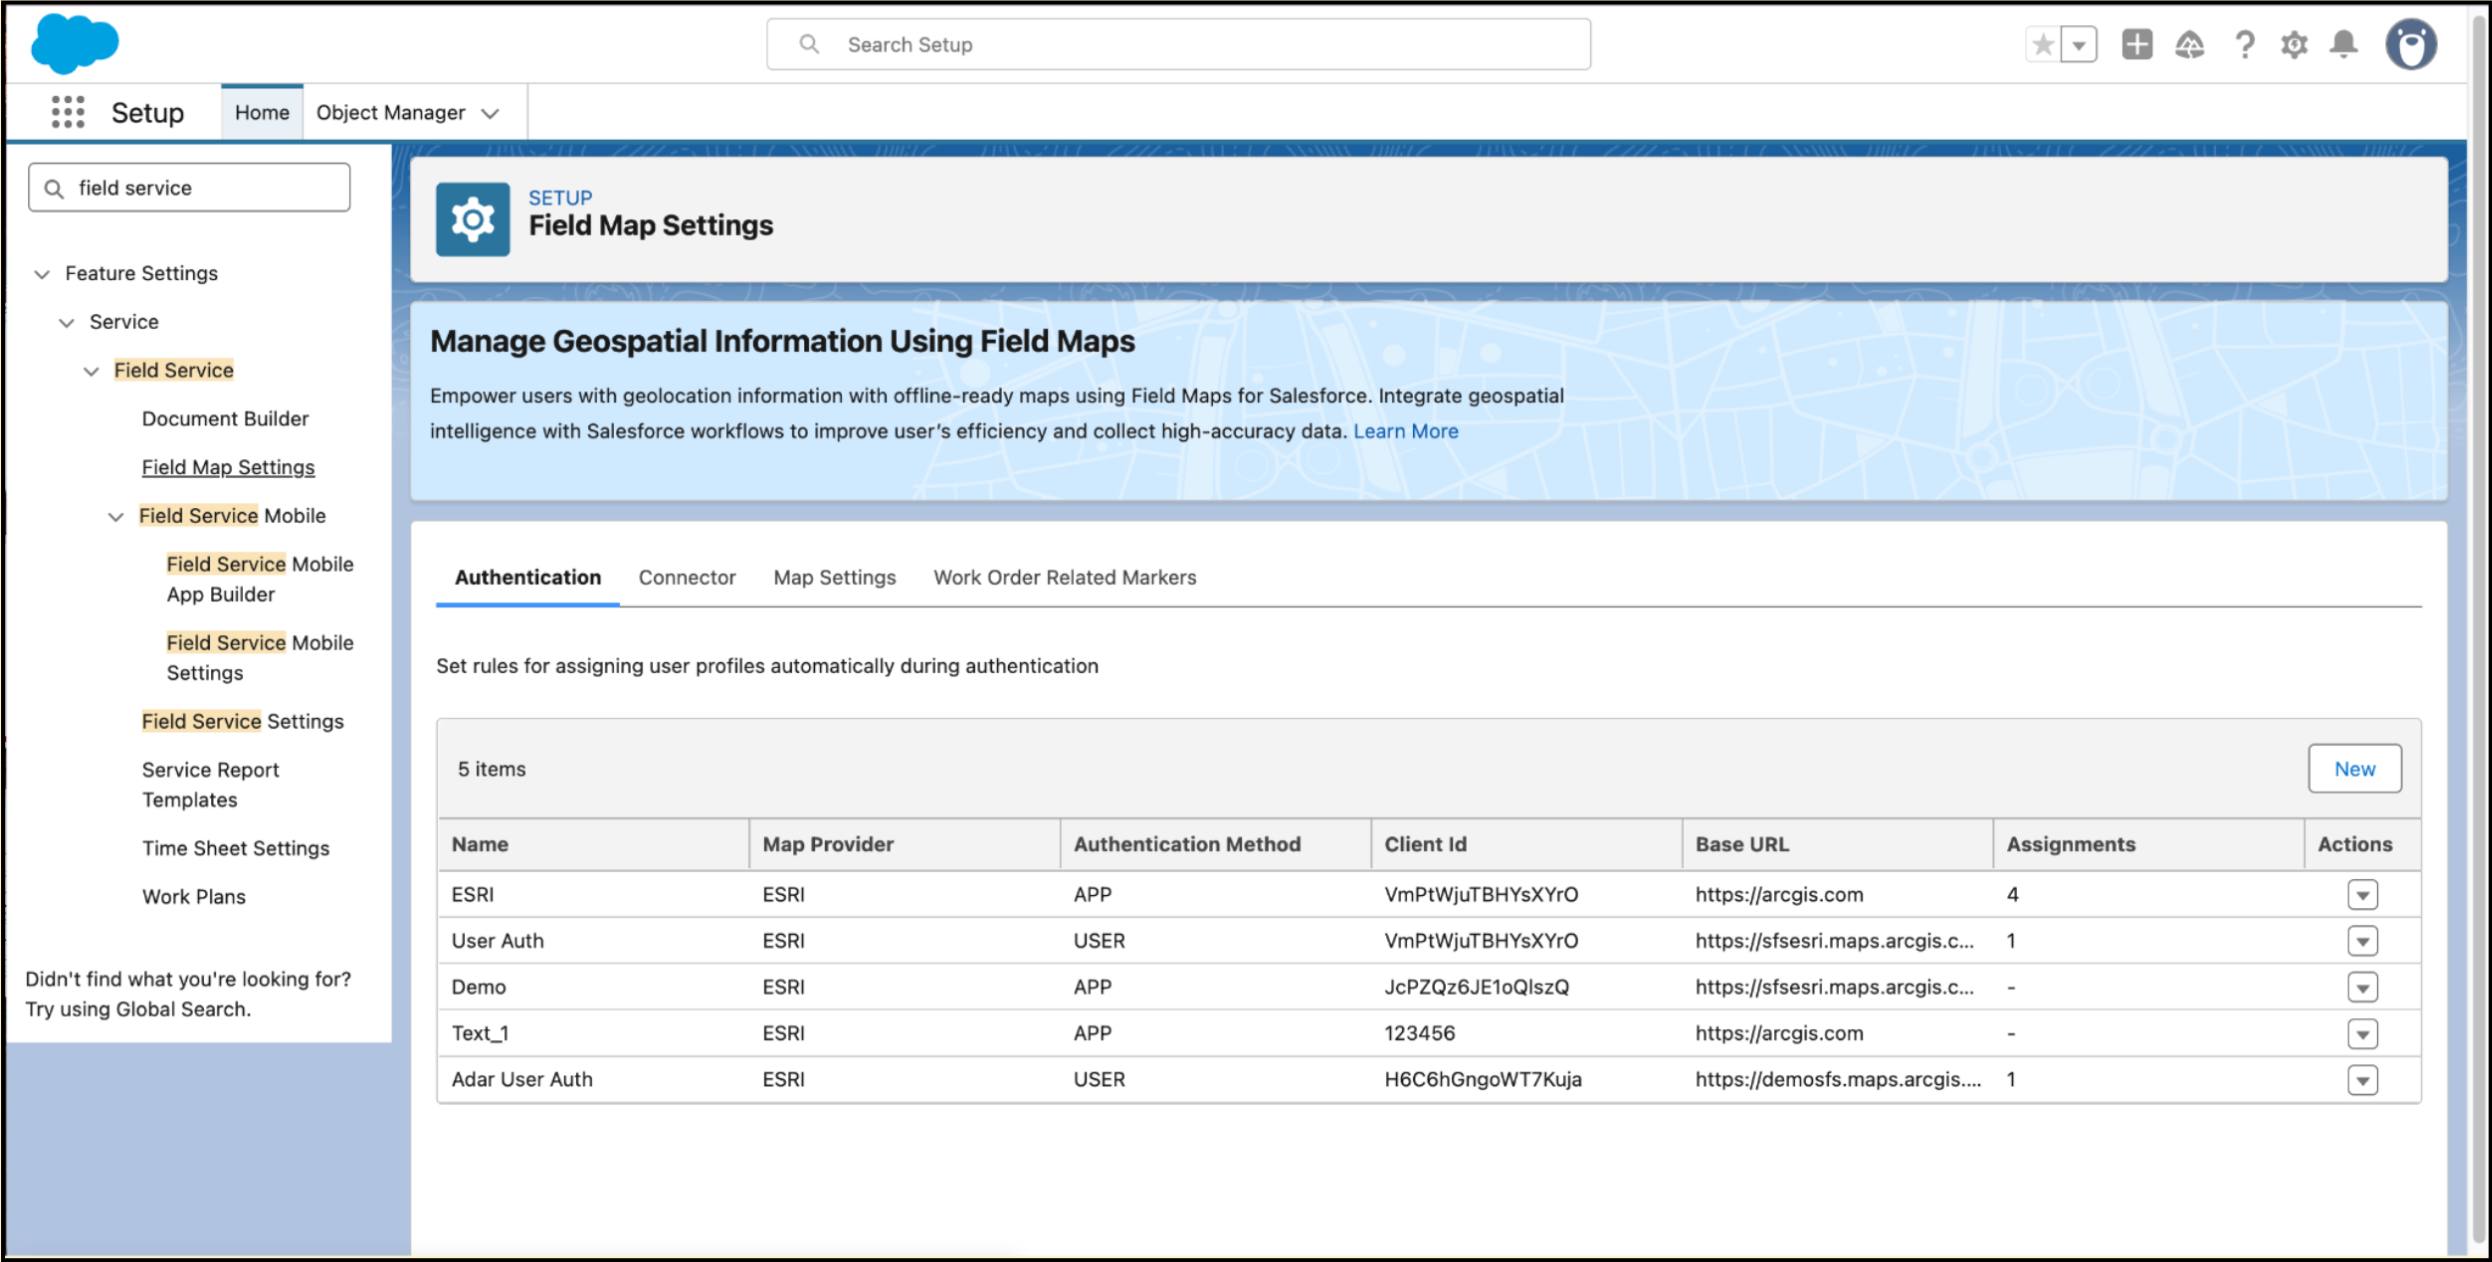Collapse the Service tree node
This screenshot has width=2492, height=1262.
coord(67,323)
